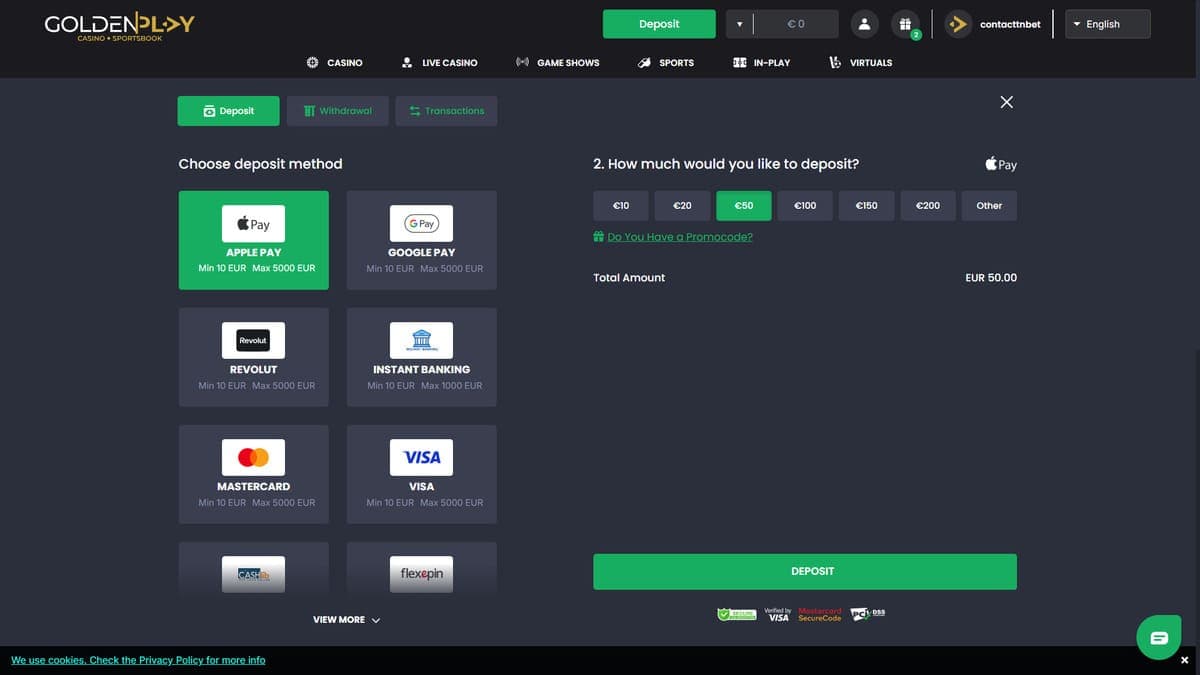Choose the €200 deposit amount
The image size is (1200, 675).
pos(928,206)
